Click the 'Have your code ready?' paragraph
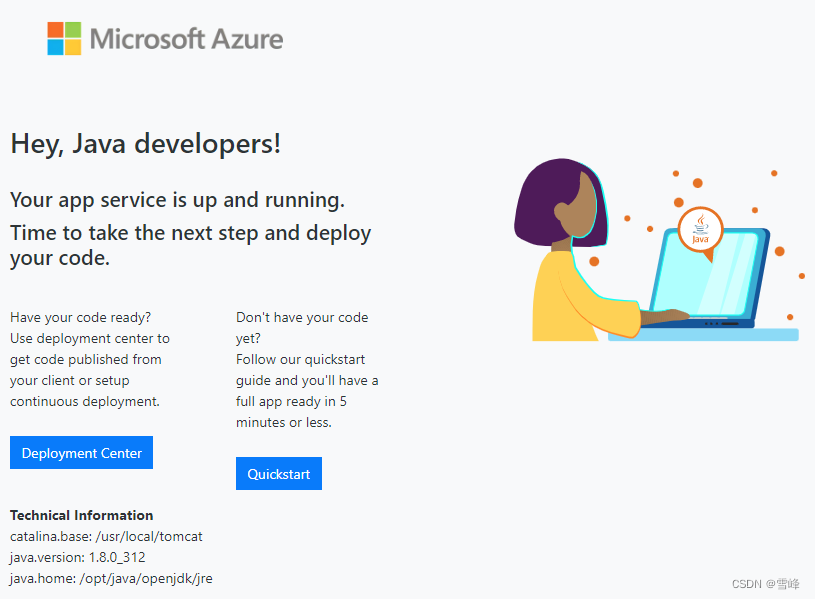Screen dimensions: 815x599 coord(90,359)
